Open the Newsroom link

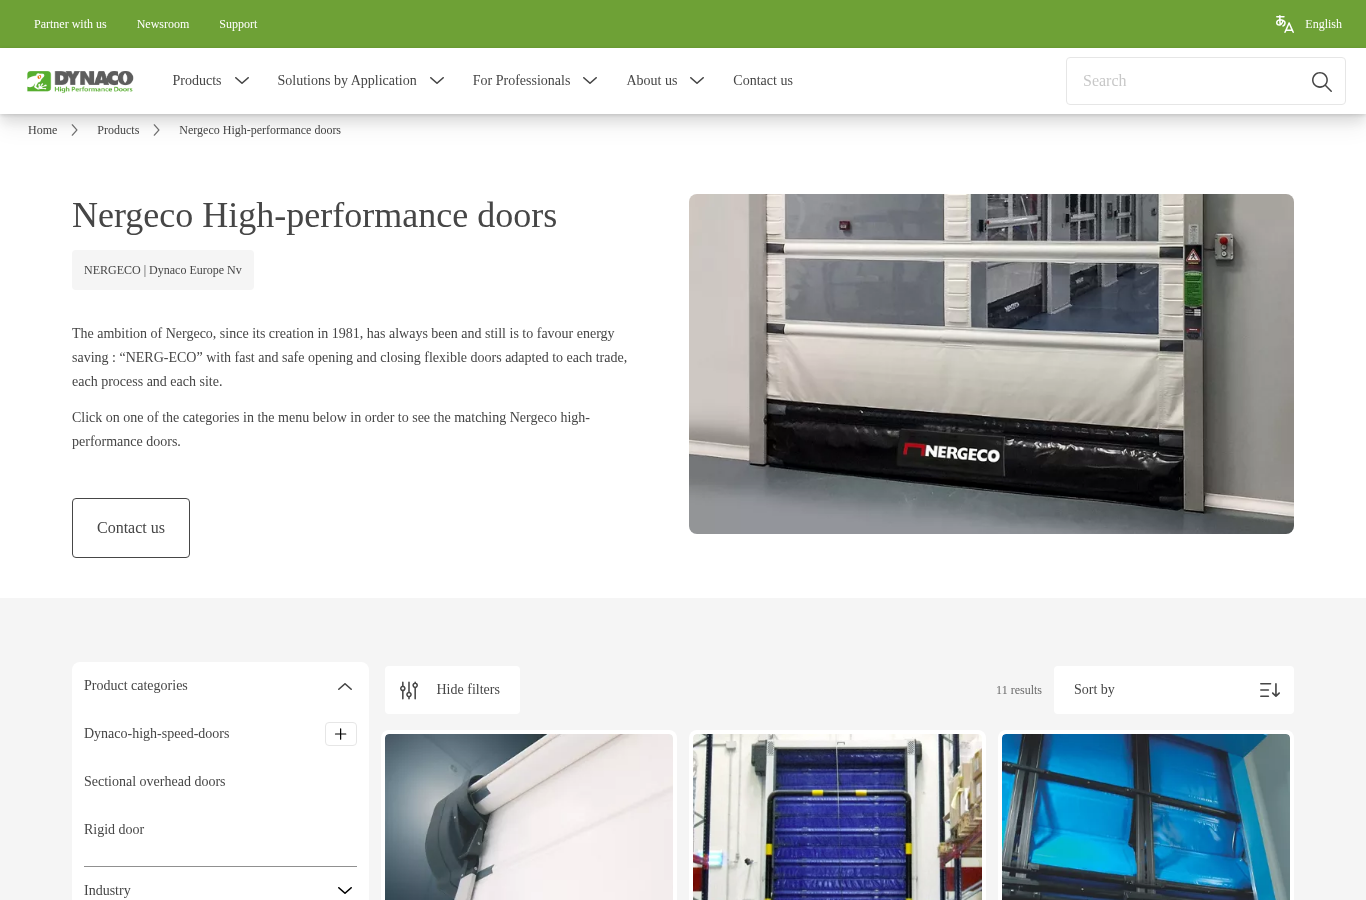(x=163, y=24)
